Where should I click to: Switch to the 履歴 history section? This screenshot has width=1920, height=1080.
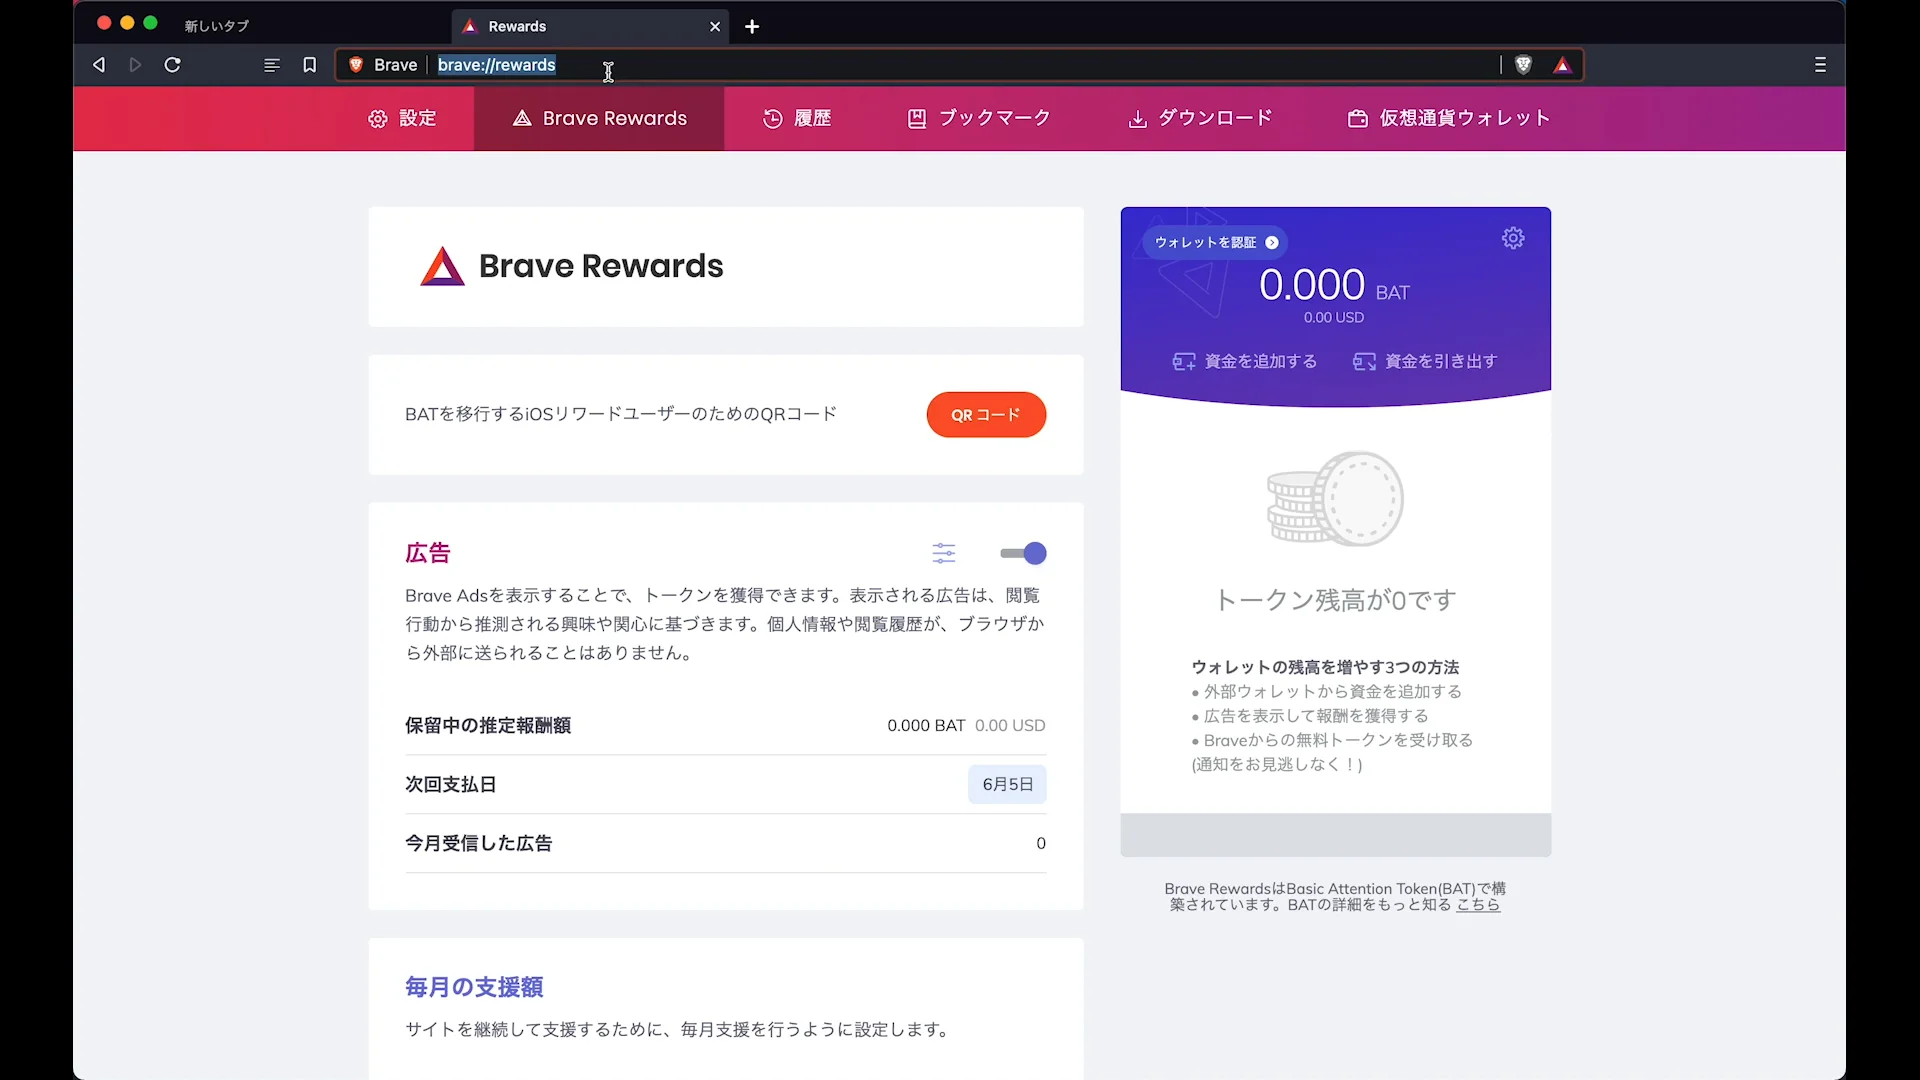[796, 118]
